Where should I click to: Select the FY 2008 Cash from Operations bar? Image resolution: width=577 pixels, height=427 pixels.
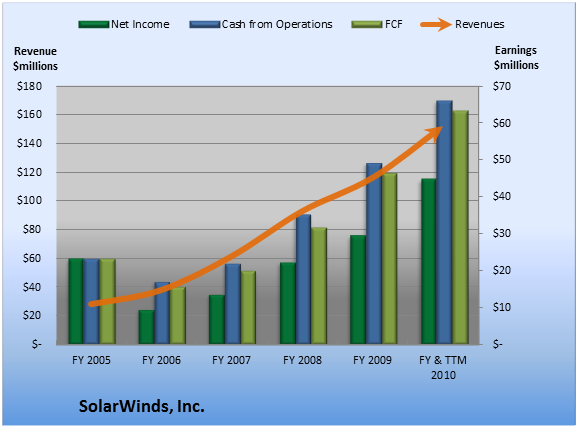[x=304, y=279]
